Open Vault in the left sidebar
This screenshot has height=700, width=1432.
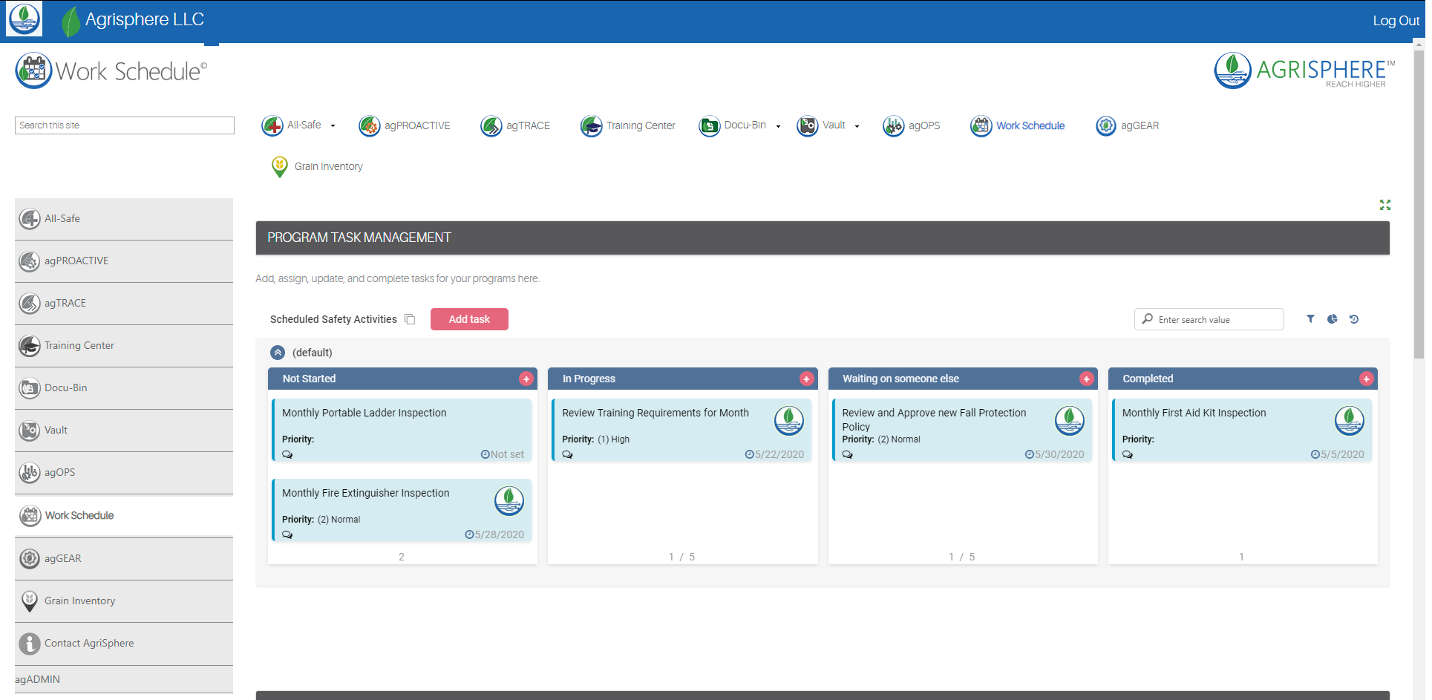coord(124,430)
